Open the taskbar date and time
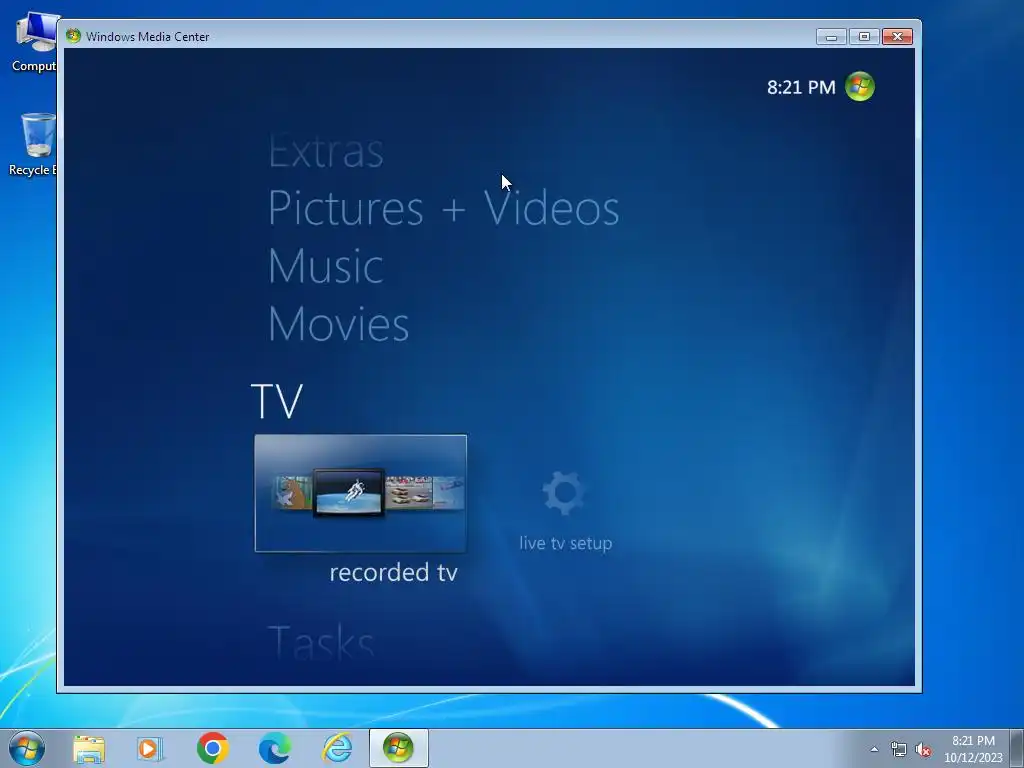 click(973, 749)
